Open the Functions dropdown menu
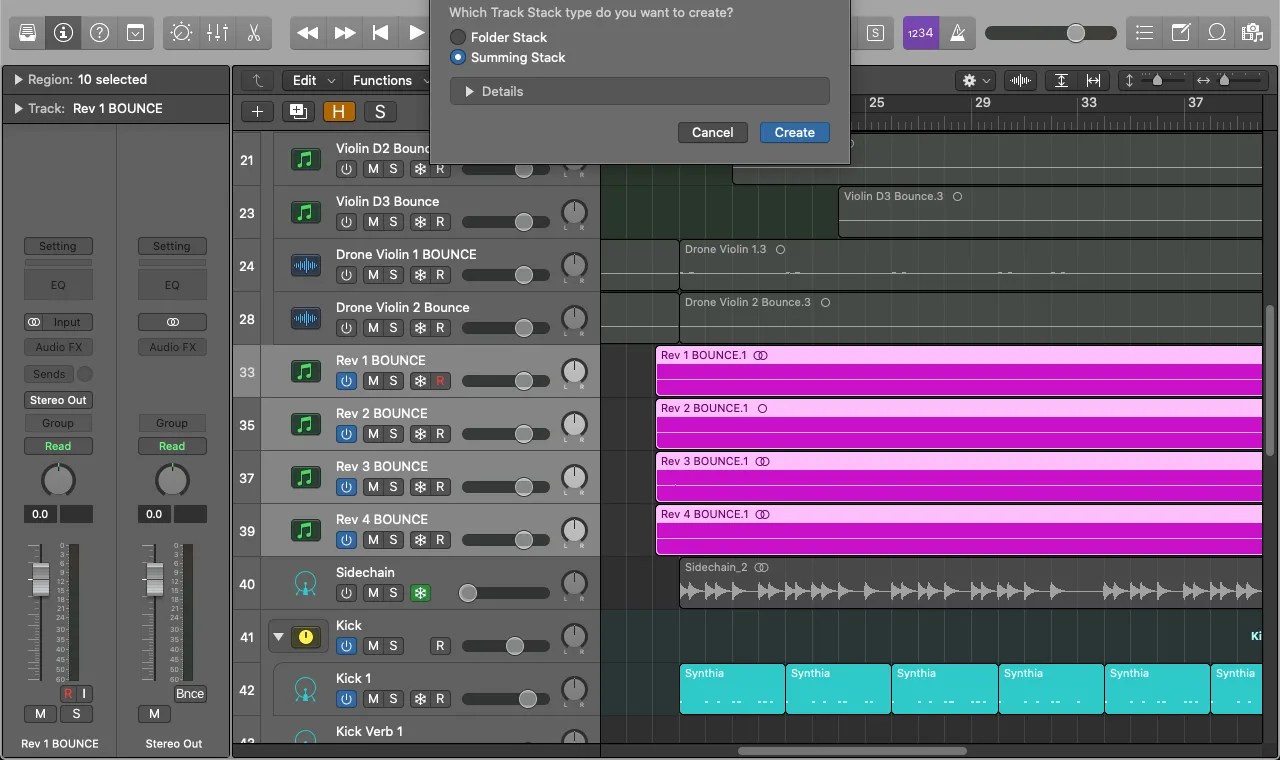 [x=383, y=80]
